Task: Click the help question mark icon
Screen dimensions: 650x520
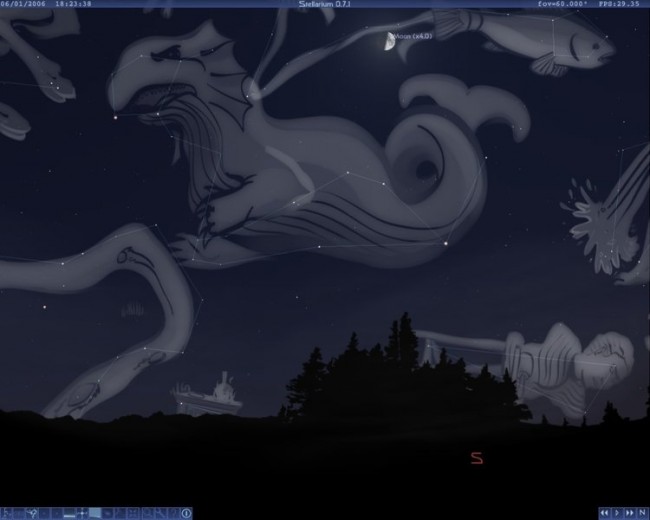Action: [x=173, y=513]
